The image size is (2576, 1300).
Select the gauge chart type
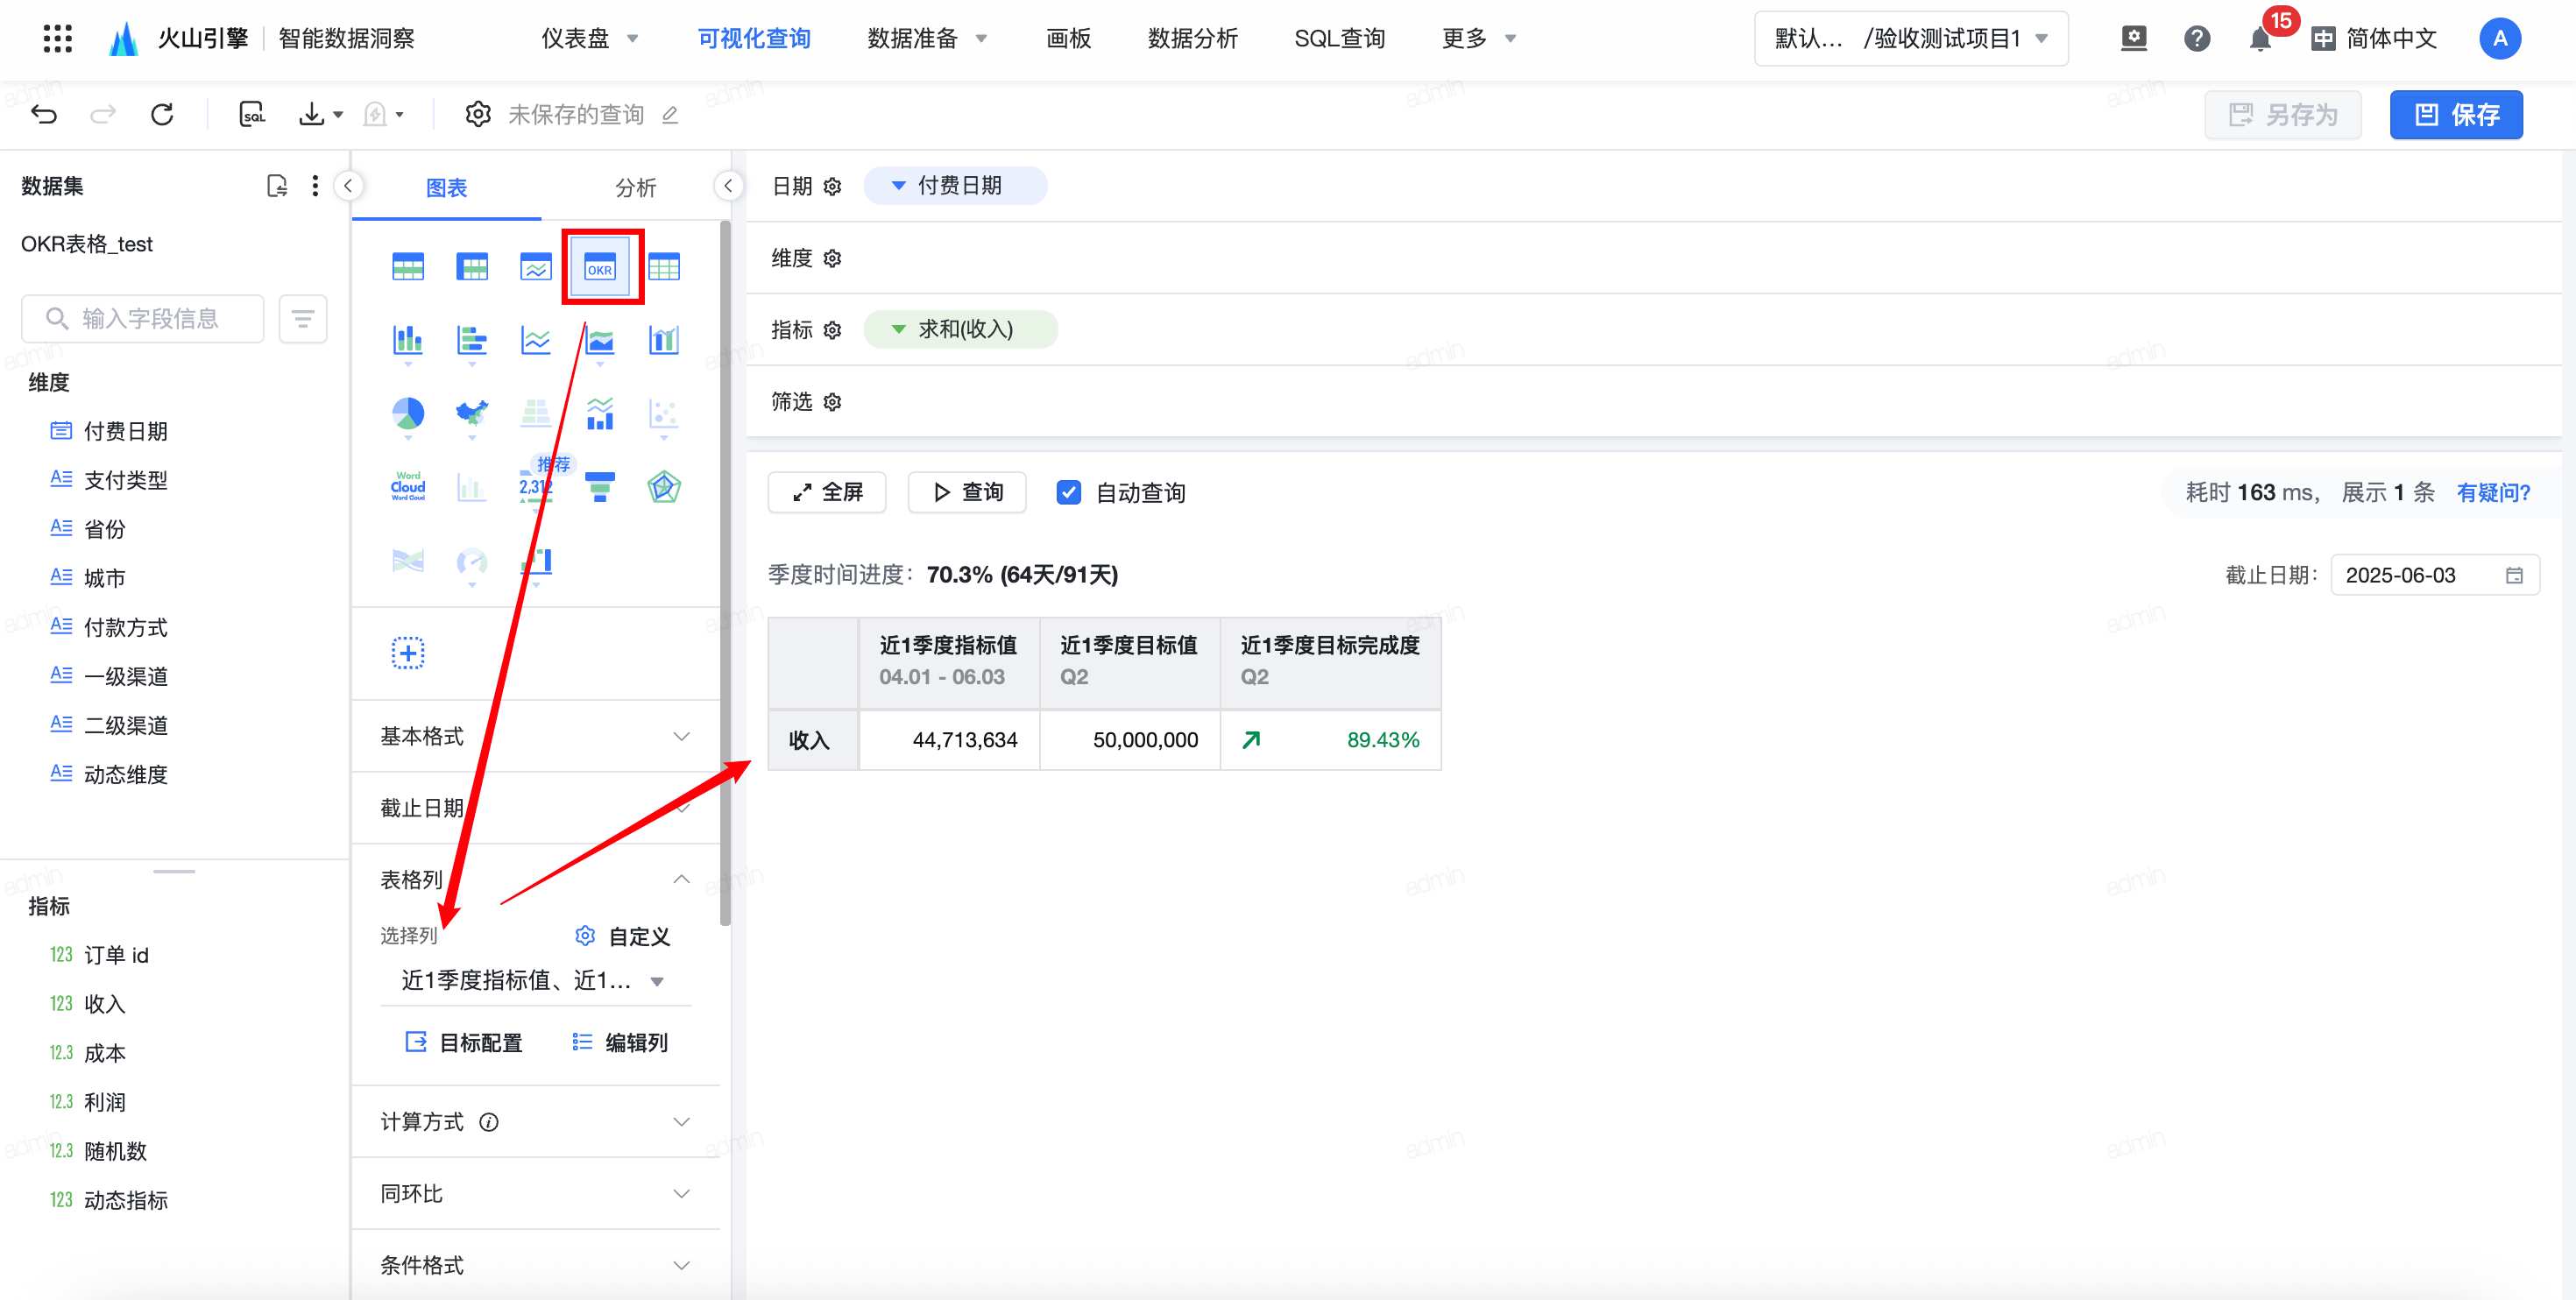[x=472, y=561]
